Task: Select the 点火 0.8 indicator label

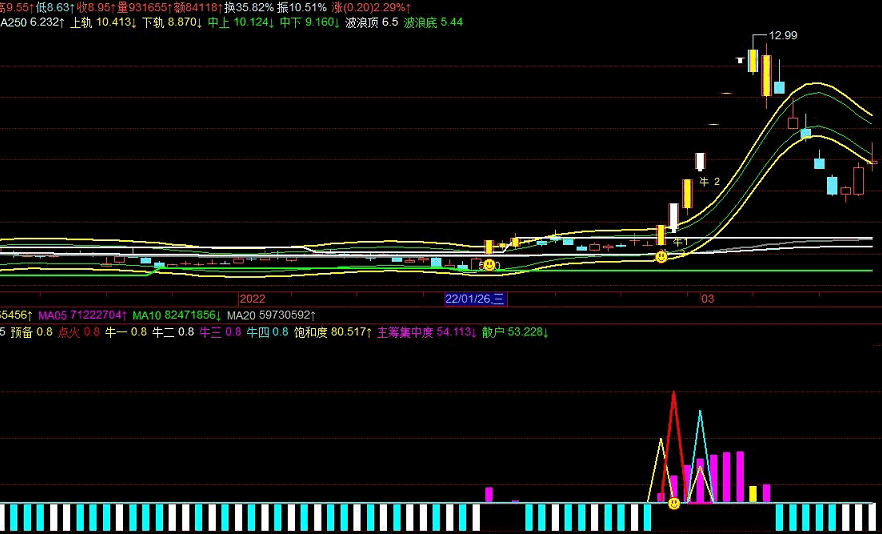Action: click(x=79, y=332)
